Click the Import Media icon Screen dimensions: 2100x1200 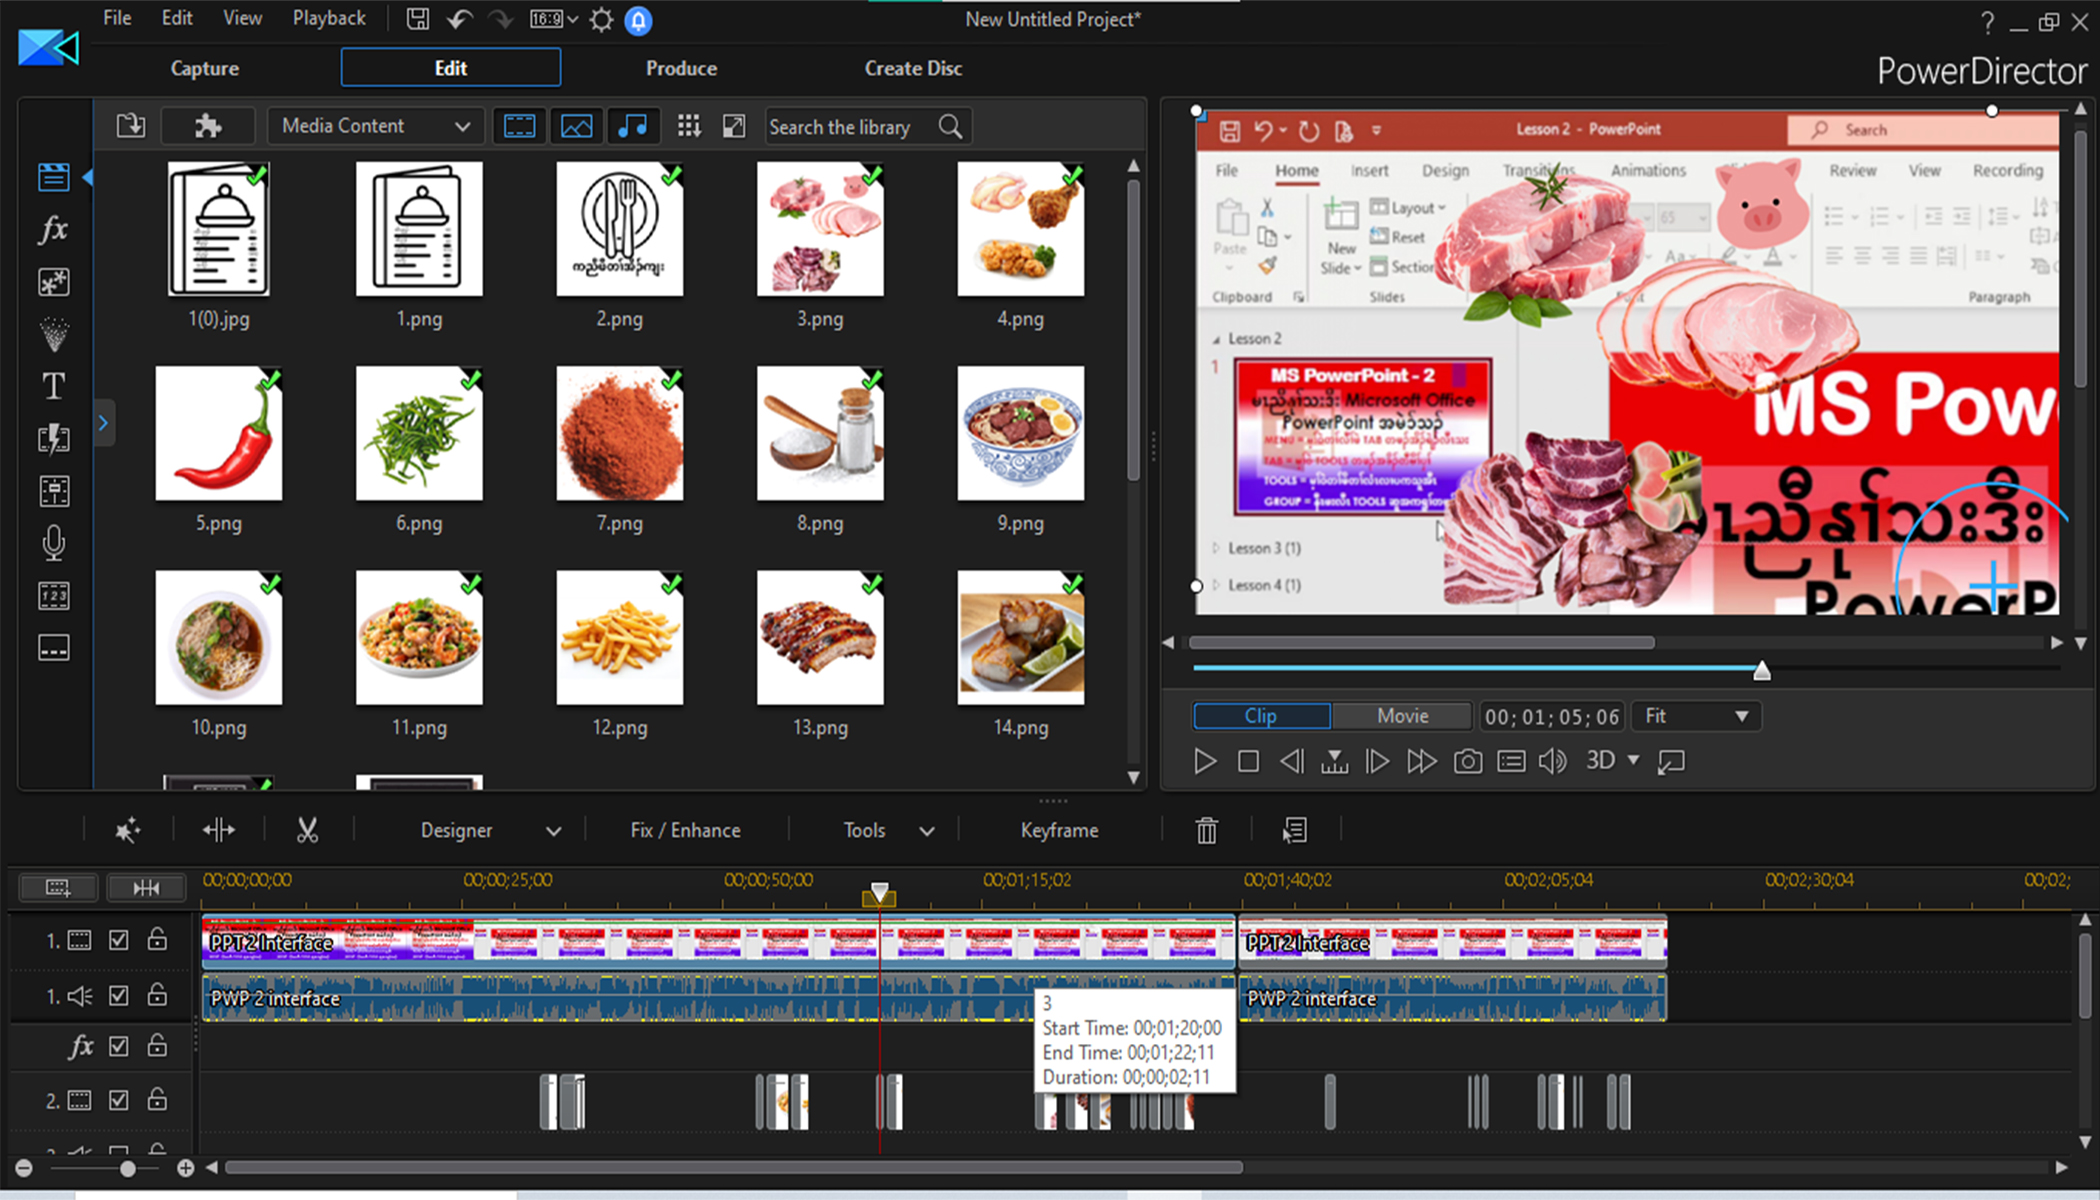click(131, 126)
